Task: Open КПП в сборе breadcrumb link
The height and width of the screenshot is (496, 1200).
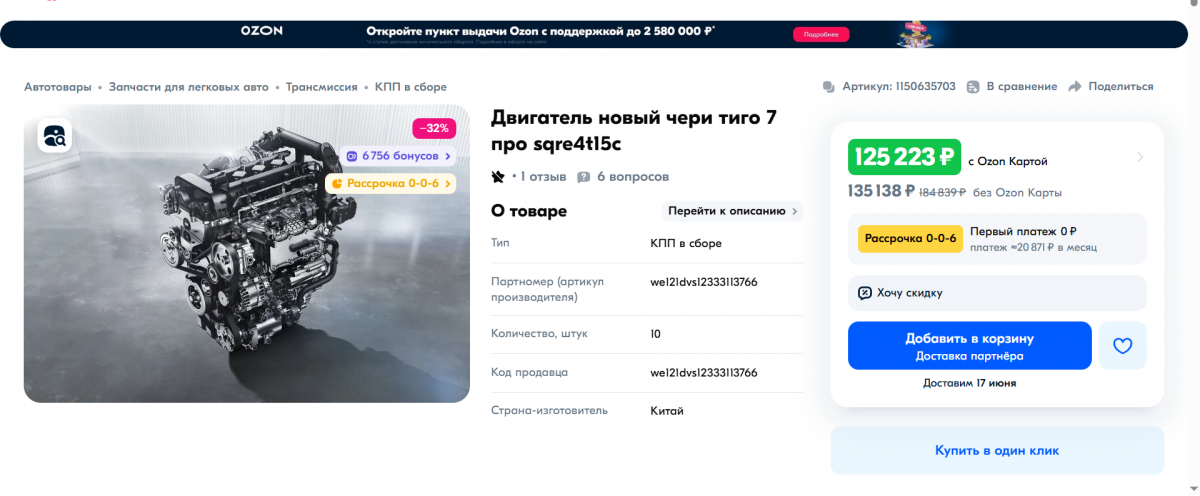Action: [411, 87]
